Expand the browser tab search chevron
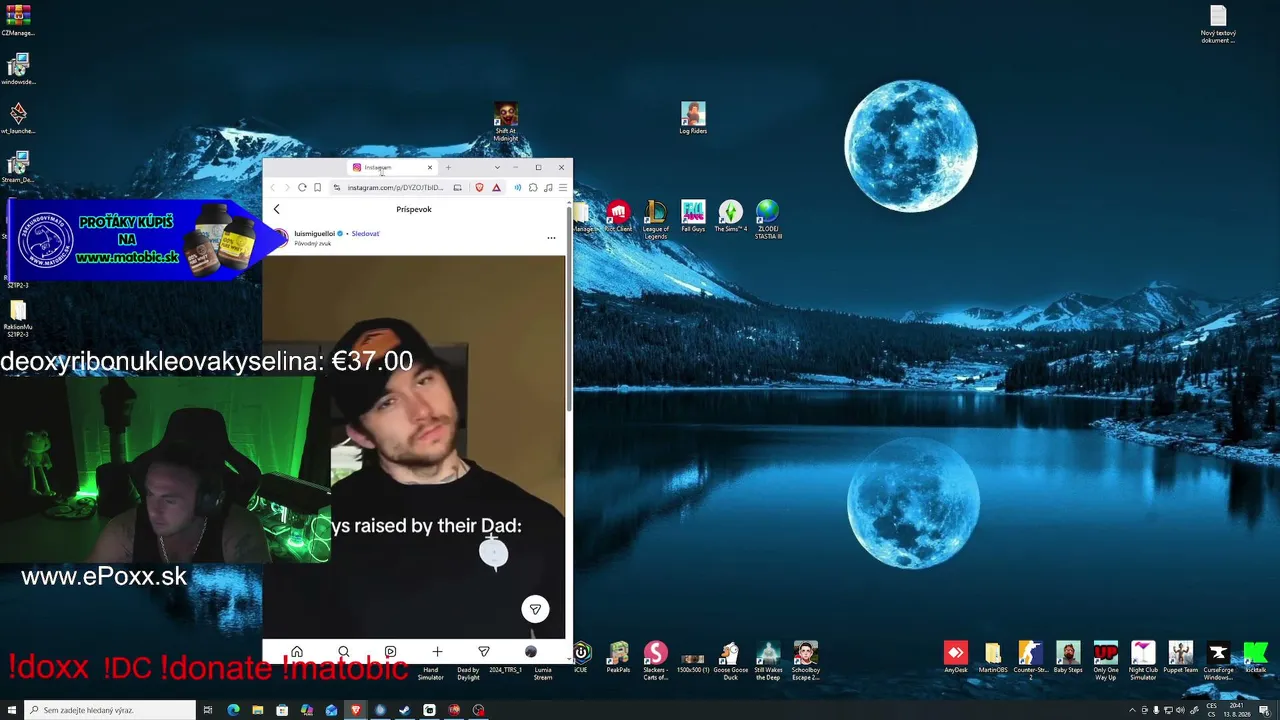The height and width of the screenshot is (720, 1280). 497,167
